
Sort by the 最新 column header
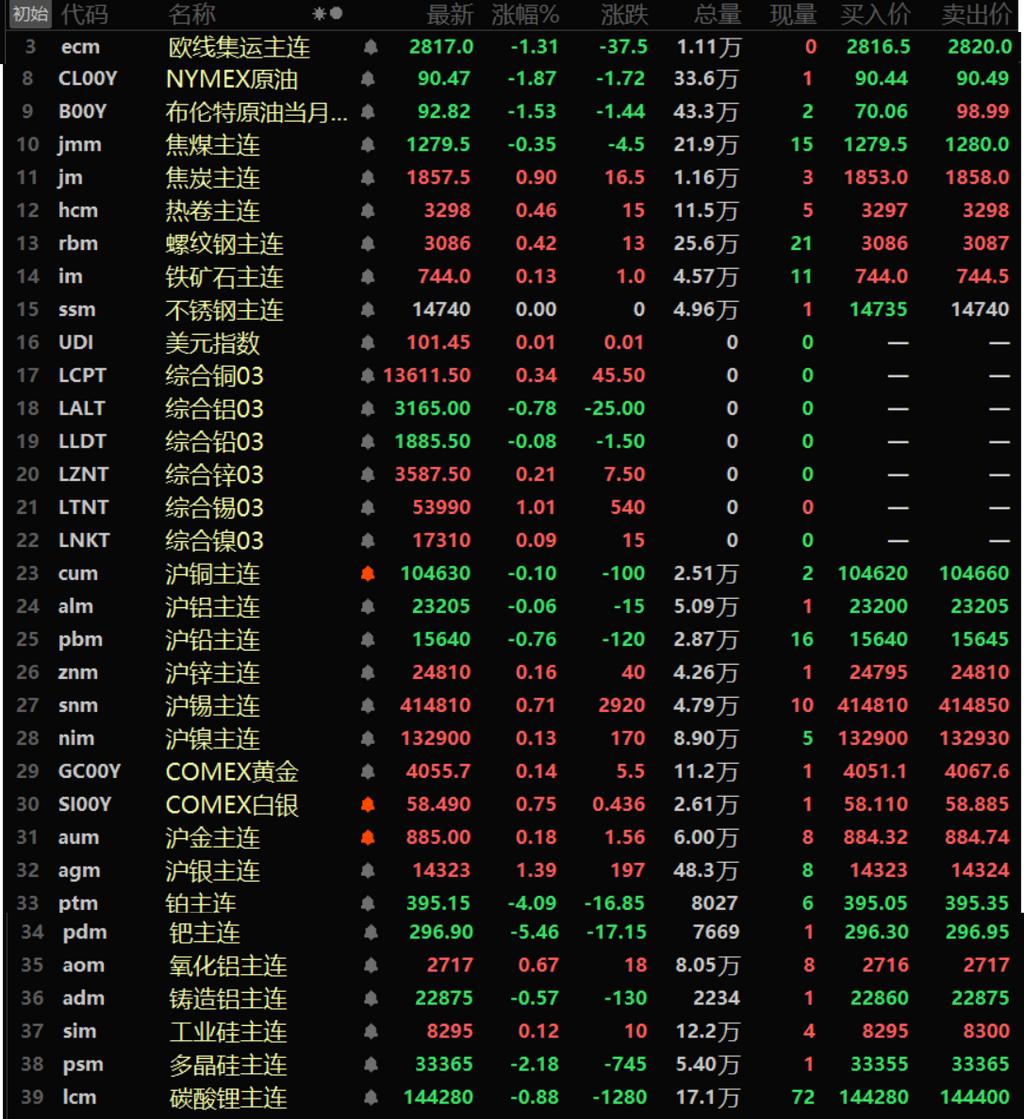coord(450,14)
